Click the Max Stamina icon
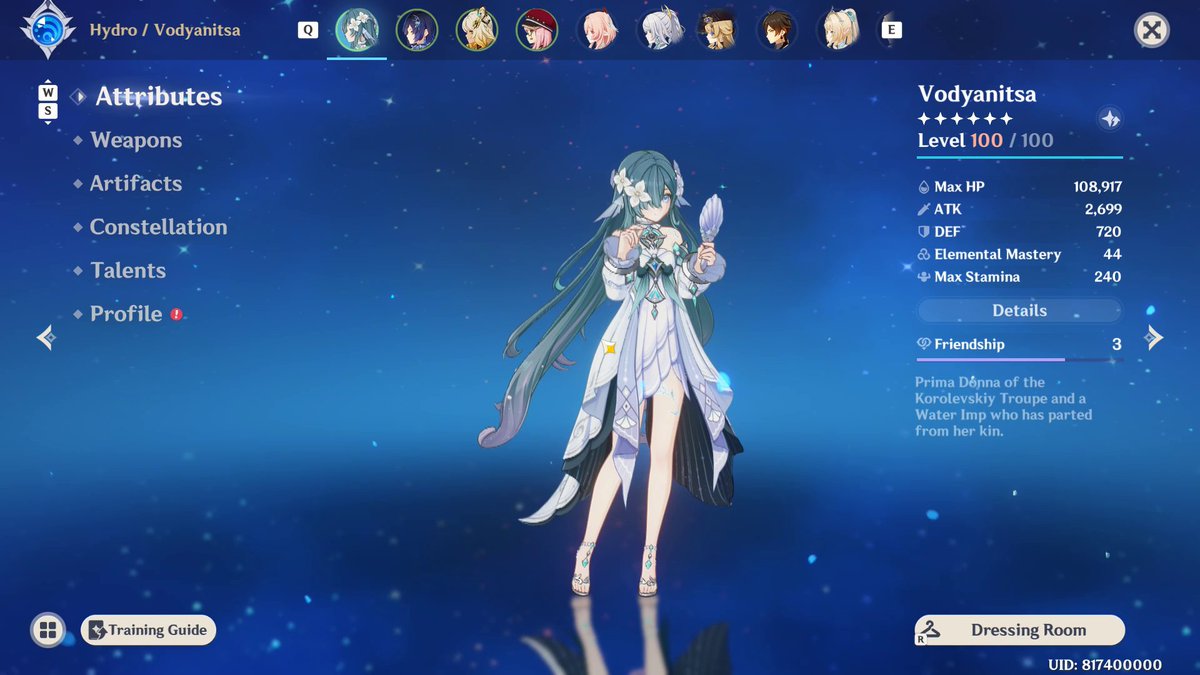The image size is (1200, 675). 924,276
